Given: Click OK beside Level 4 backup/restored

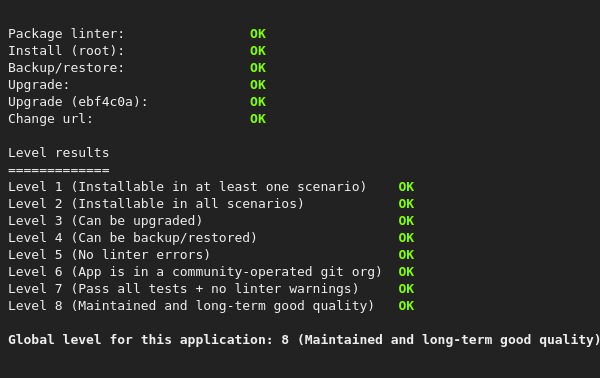Looking at the screenshot, I should [406, 238].
